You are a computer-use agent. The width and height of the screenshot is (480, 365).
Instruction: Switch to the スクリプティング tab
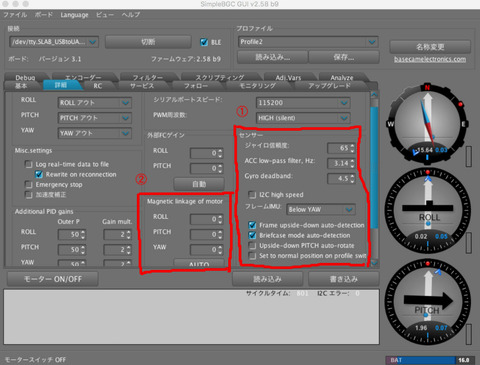coord(220,77)
